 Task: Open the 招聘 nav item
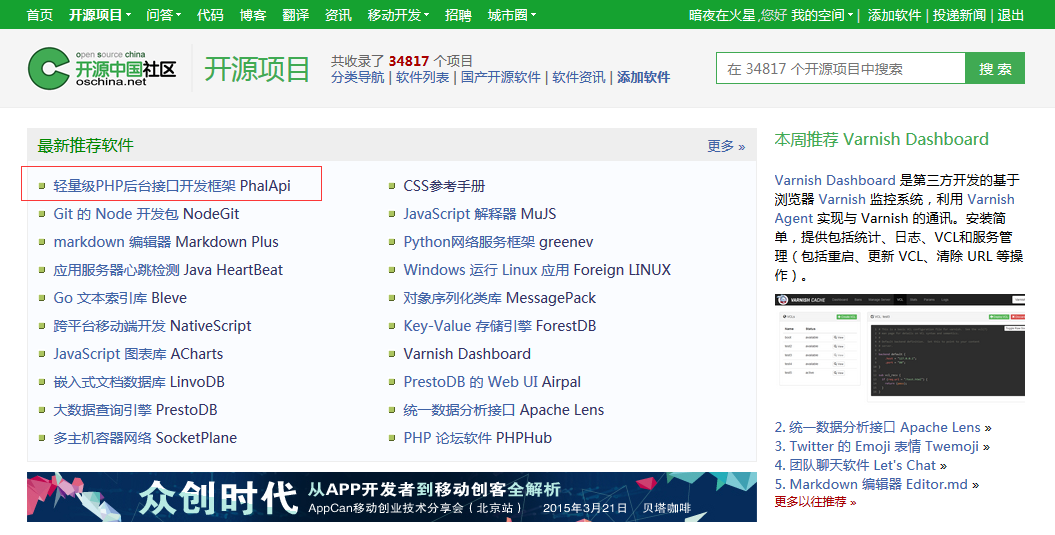tap(458, 15)
